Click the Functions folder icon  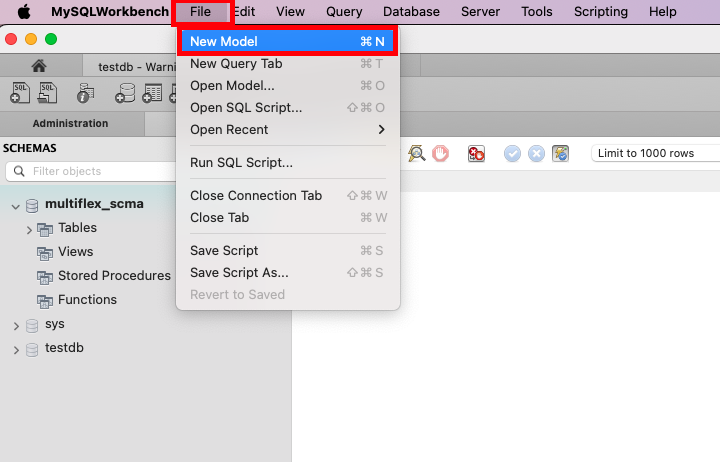tap(45, 301)
